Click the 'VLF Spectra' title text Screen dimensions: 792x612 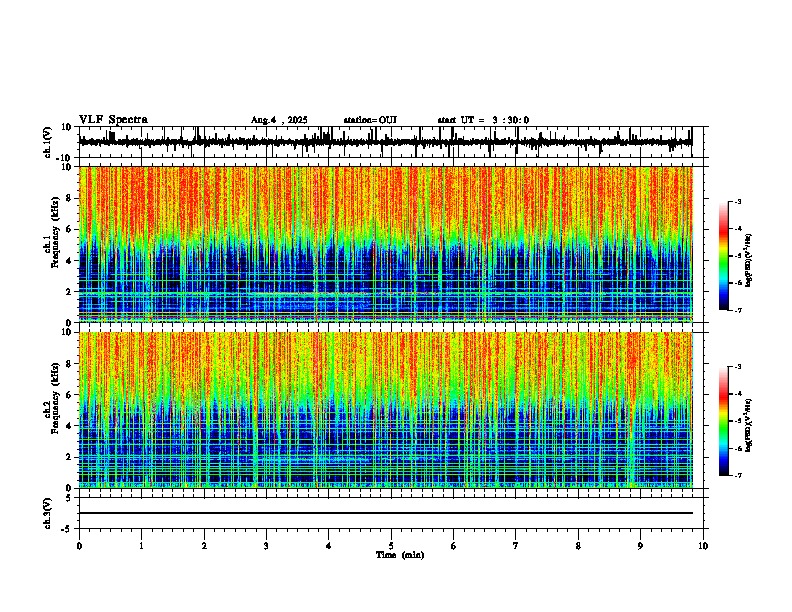[x=114, y=120]
